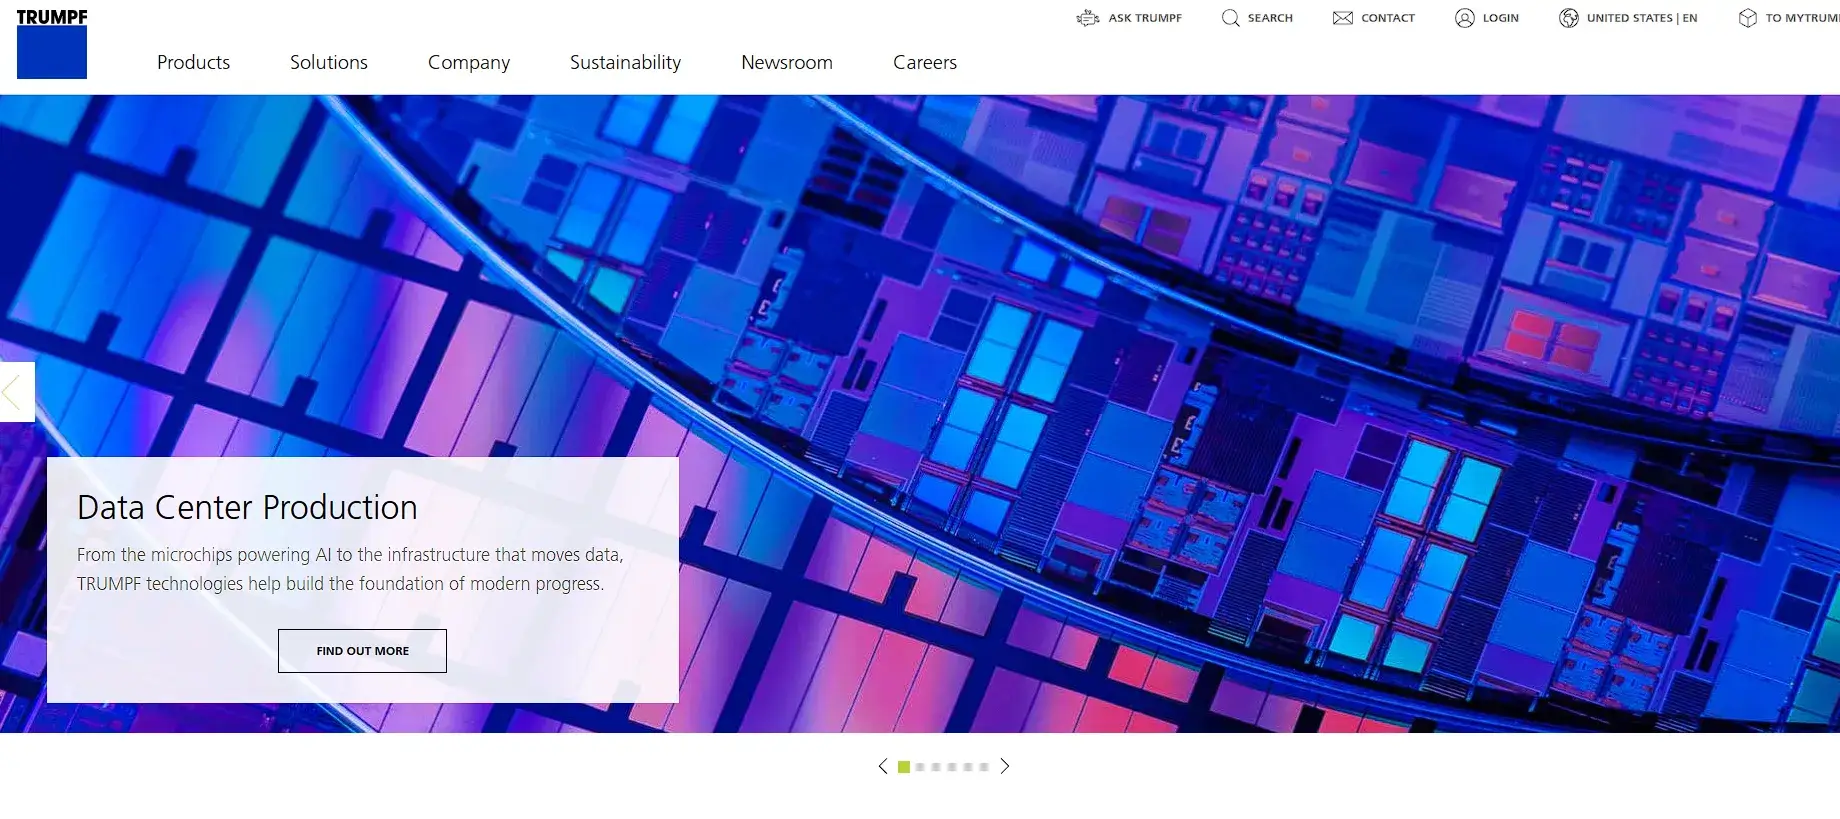Screen dimensions: 1840x819
Task: Open the Solutions menu
Action: click(x=329, y=62)
